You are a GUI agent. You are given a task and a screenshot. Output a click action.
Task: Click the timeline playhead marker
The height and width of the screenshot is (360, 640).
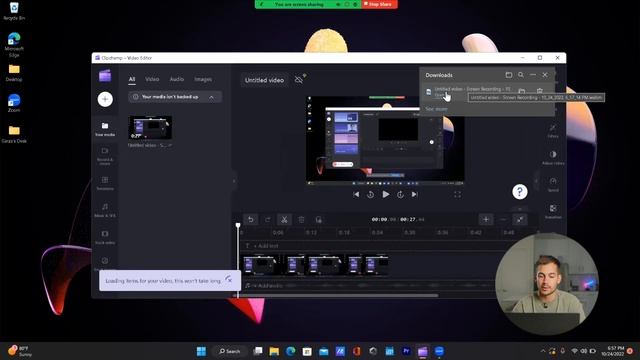click(238, 225)
